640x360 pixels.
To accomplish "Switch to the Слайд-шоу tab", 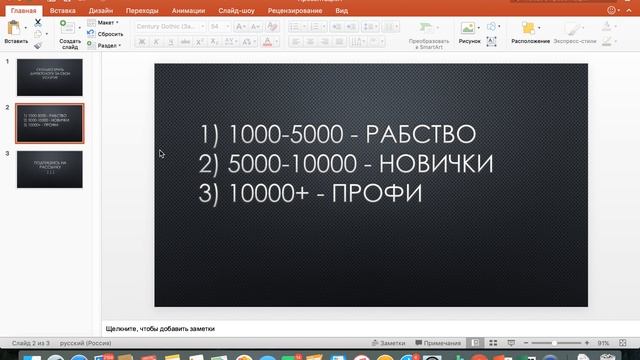I will point(236,11).
